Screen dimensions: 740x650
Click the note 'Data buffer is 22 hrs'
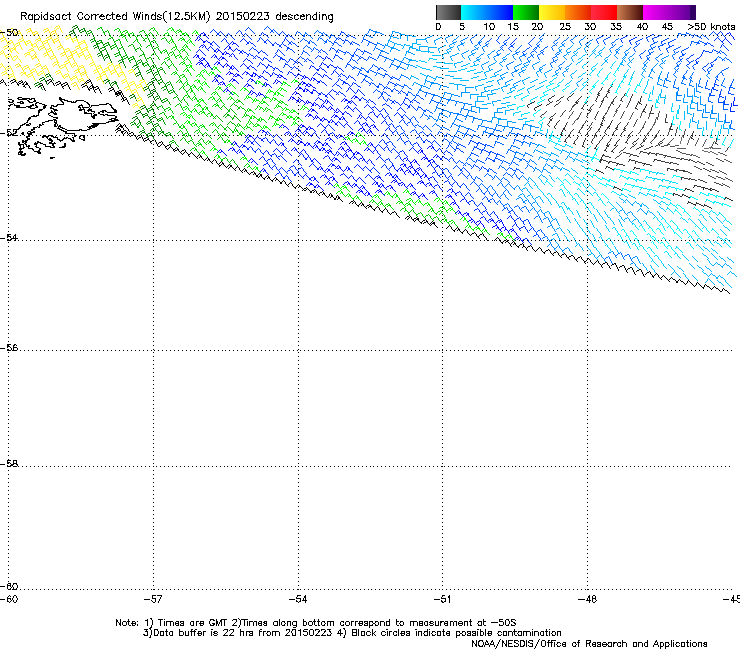click(201, 633)
